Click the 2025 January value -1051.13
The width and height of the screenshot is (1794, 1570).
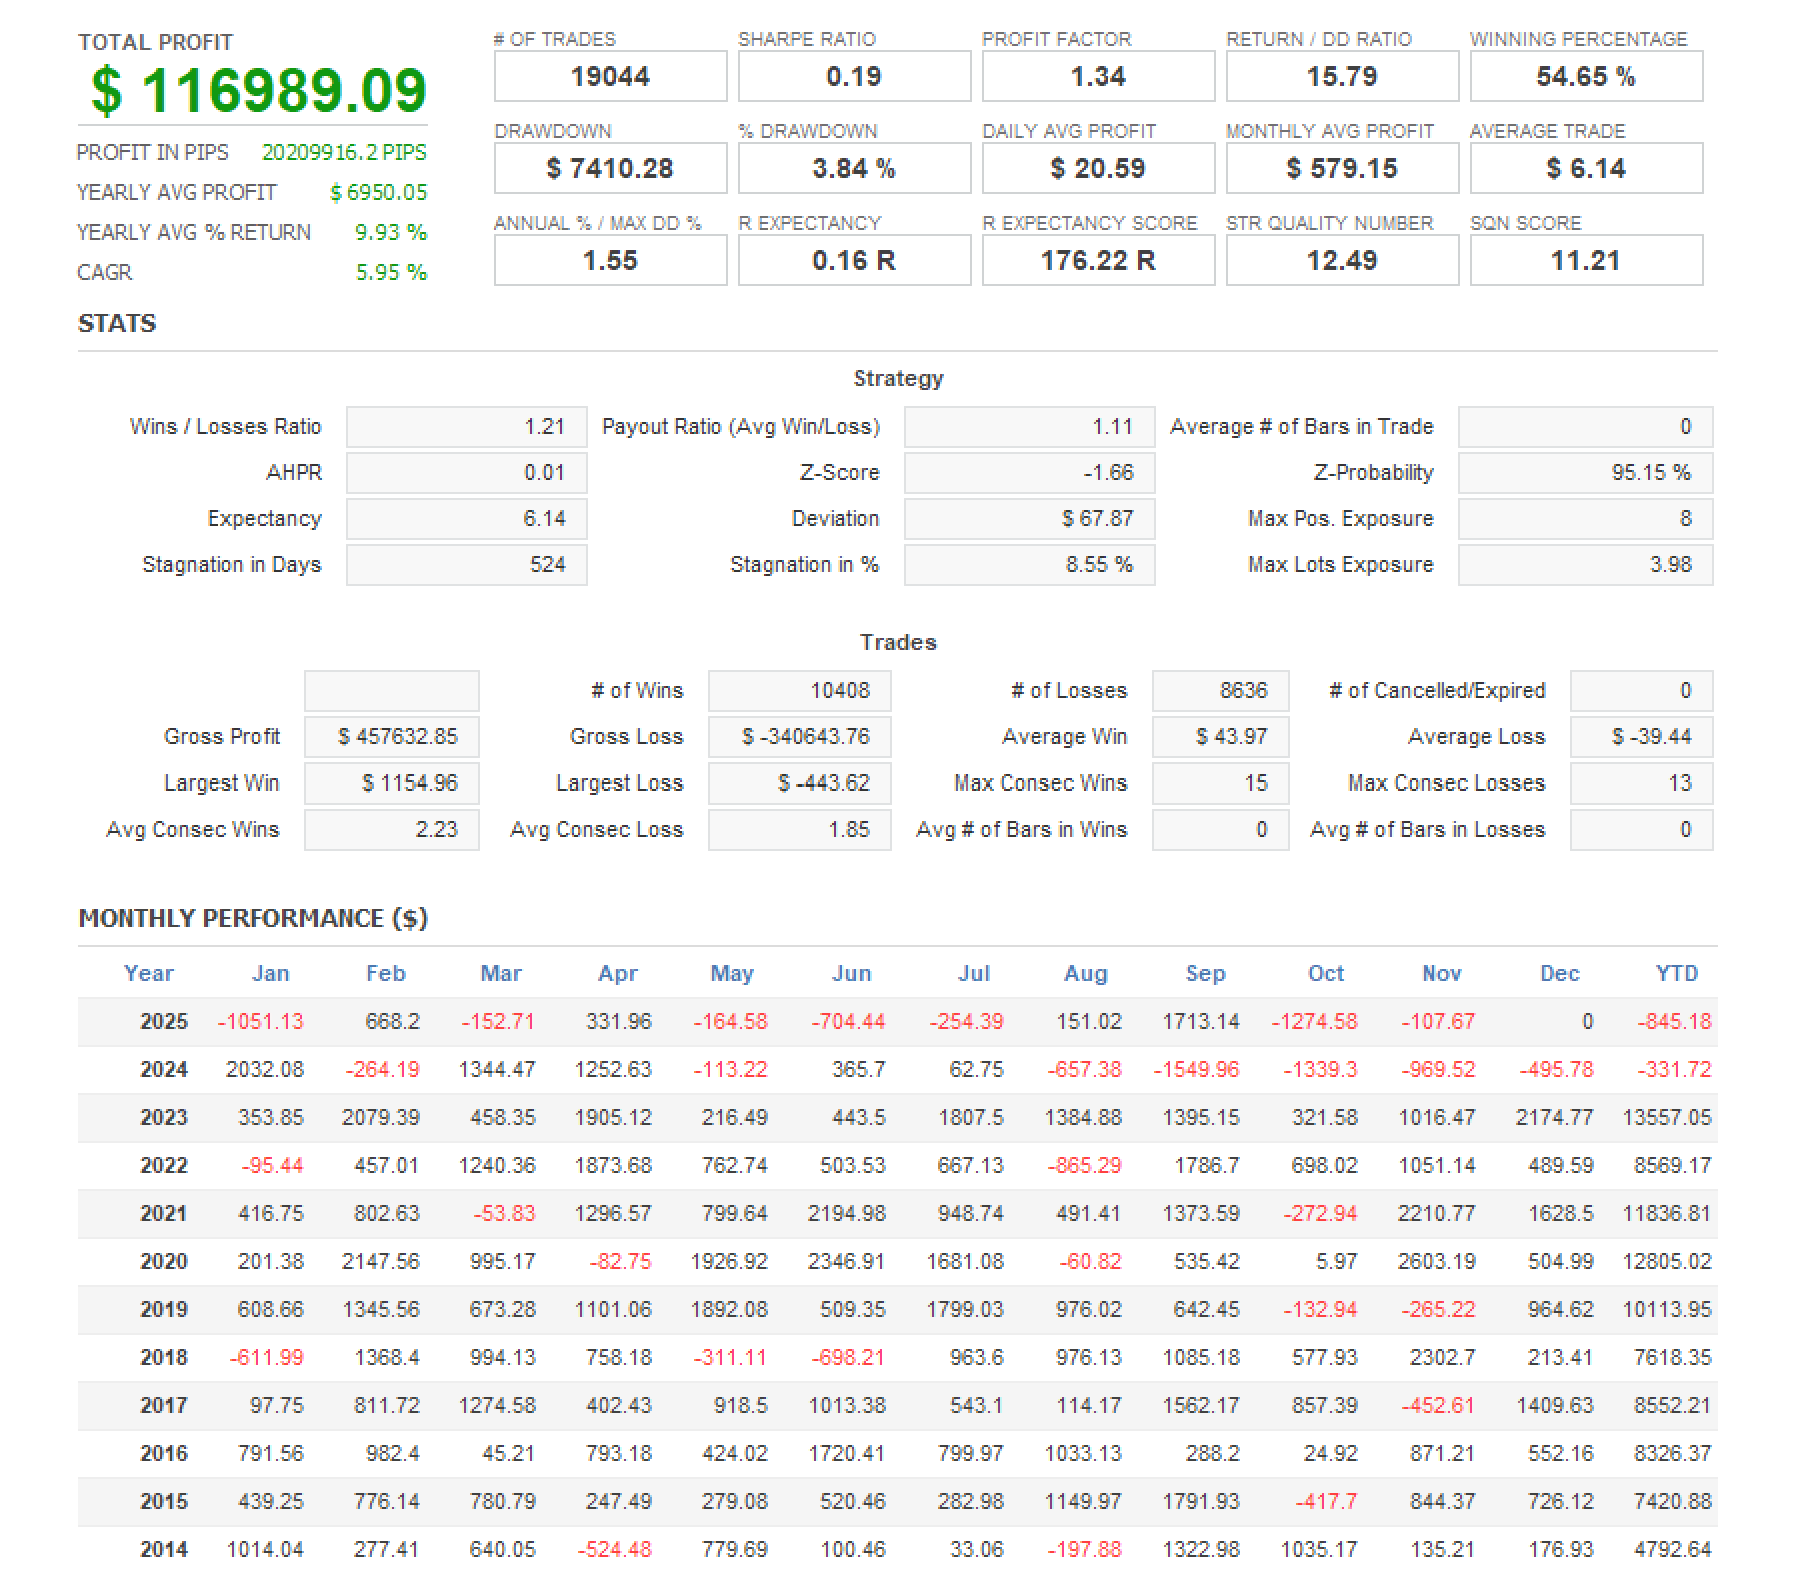(260, 1022)
